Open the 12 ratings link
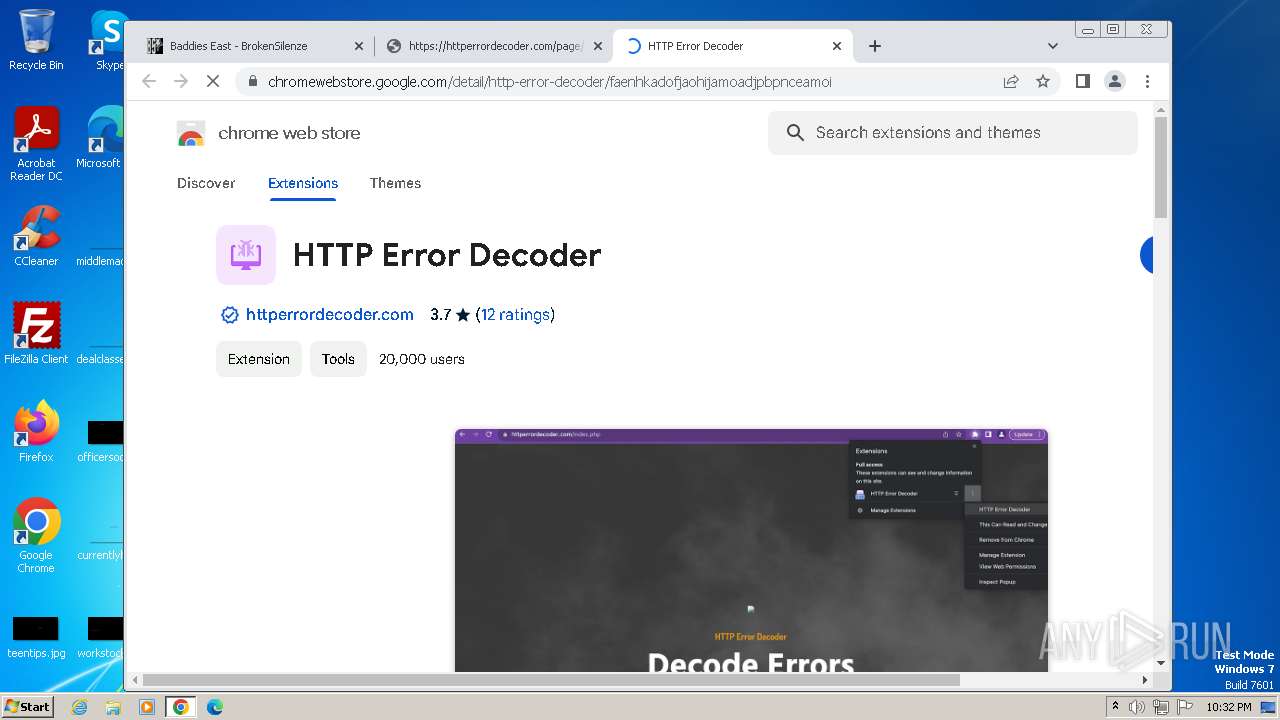Viewport: 1280px width, 720px height. [x=515, y=315]
